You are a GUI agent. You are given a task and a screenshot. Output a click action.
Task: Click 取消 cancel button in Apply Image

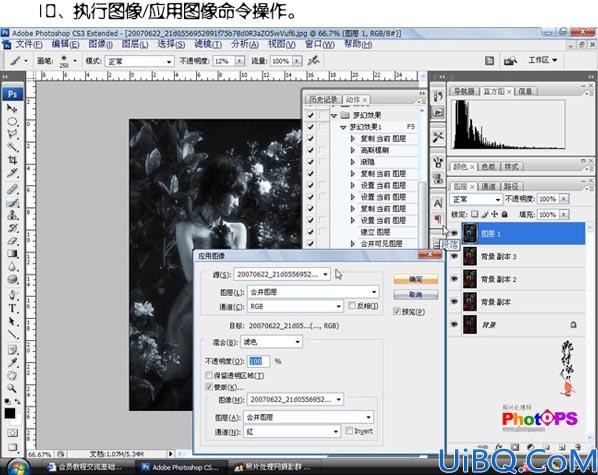(415, 295)
